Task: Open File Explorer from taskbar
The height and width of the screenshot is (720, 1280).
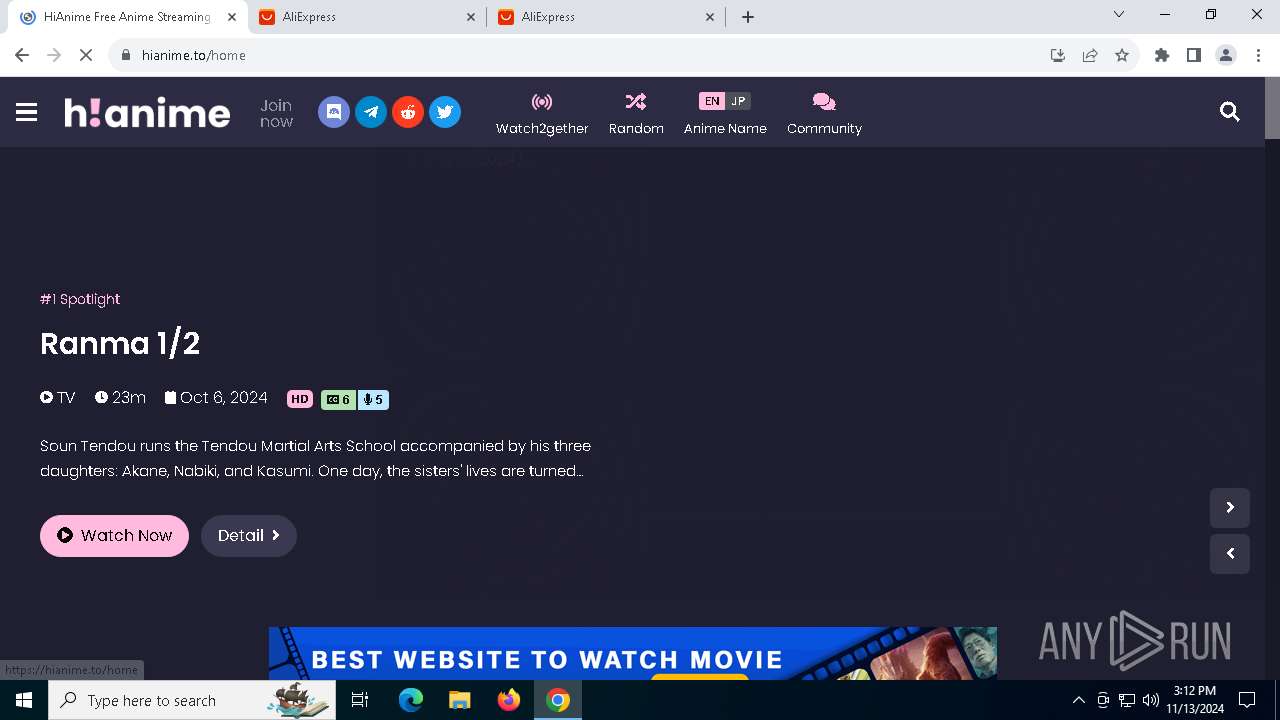Action: tap(459, 700)
